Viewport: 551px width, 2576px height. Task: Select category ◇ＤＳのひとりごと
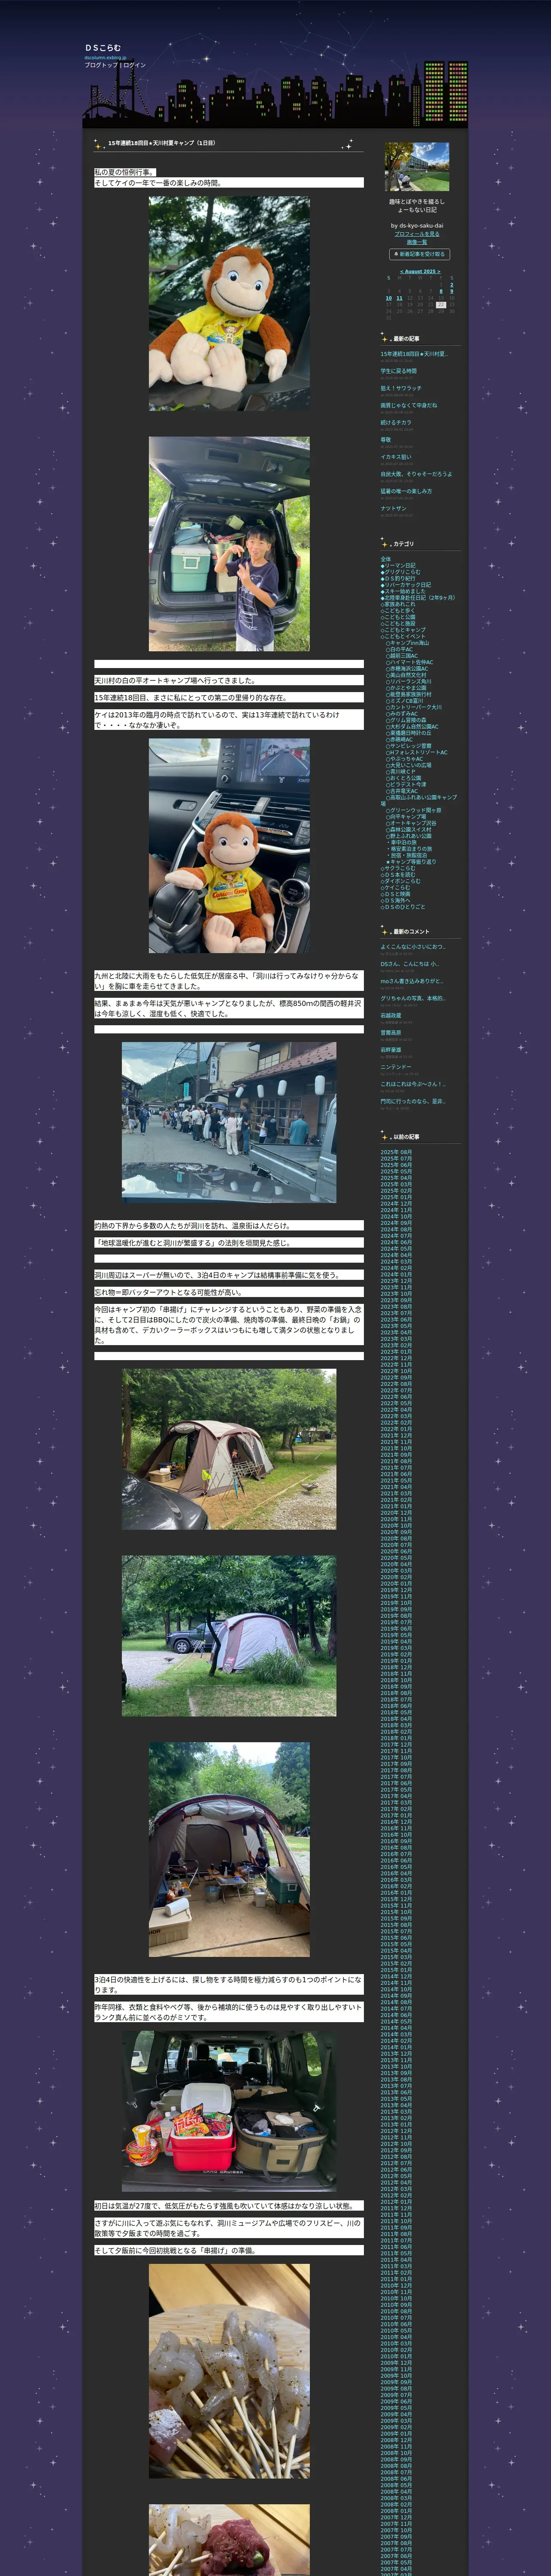[x=402, y=907]
